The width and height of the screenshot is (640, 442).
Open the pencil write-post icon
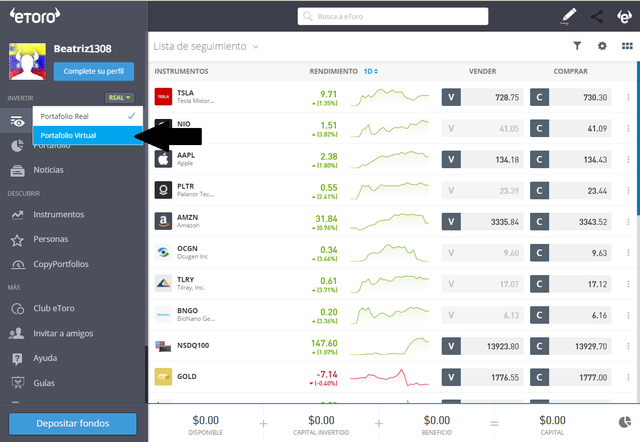coord(569,16)
